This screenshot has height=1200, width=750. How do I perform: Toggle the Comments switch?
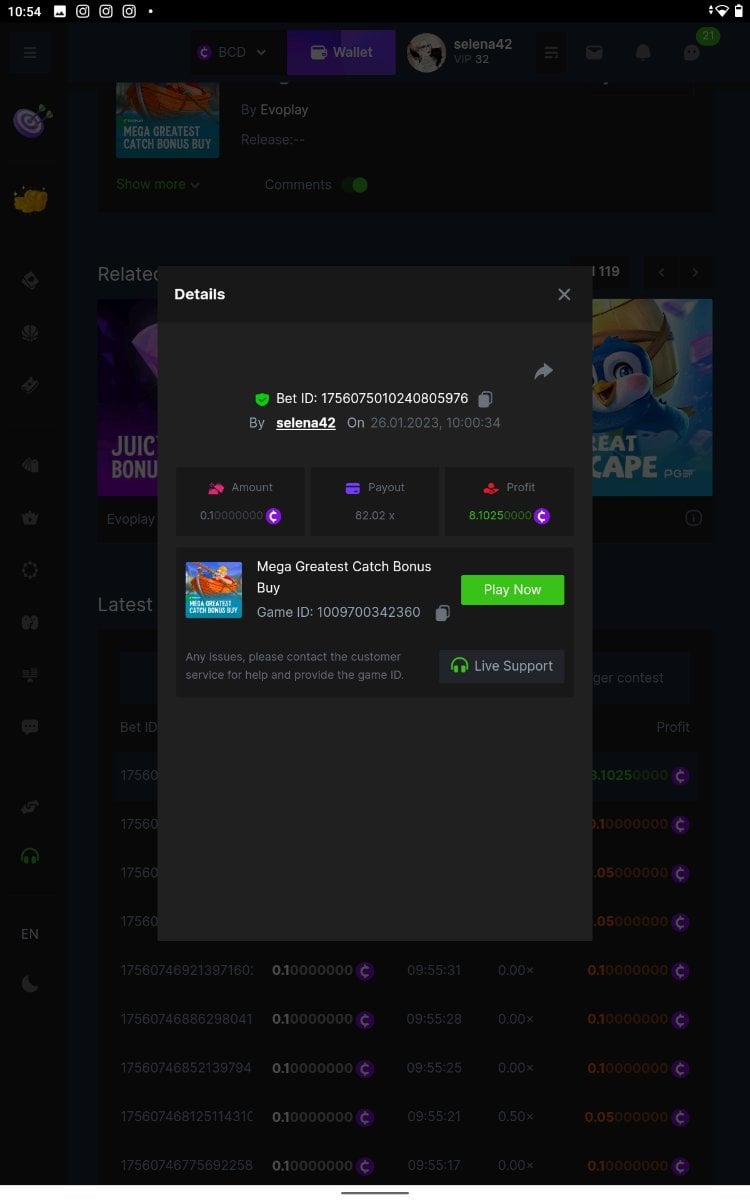pyautogui.click(x=355, y=185)
